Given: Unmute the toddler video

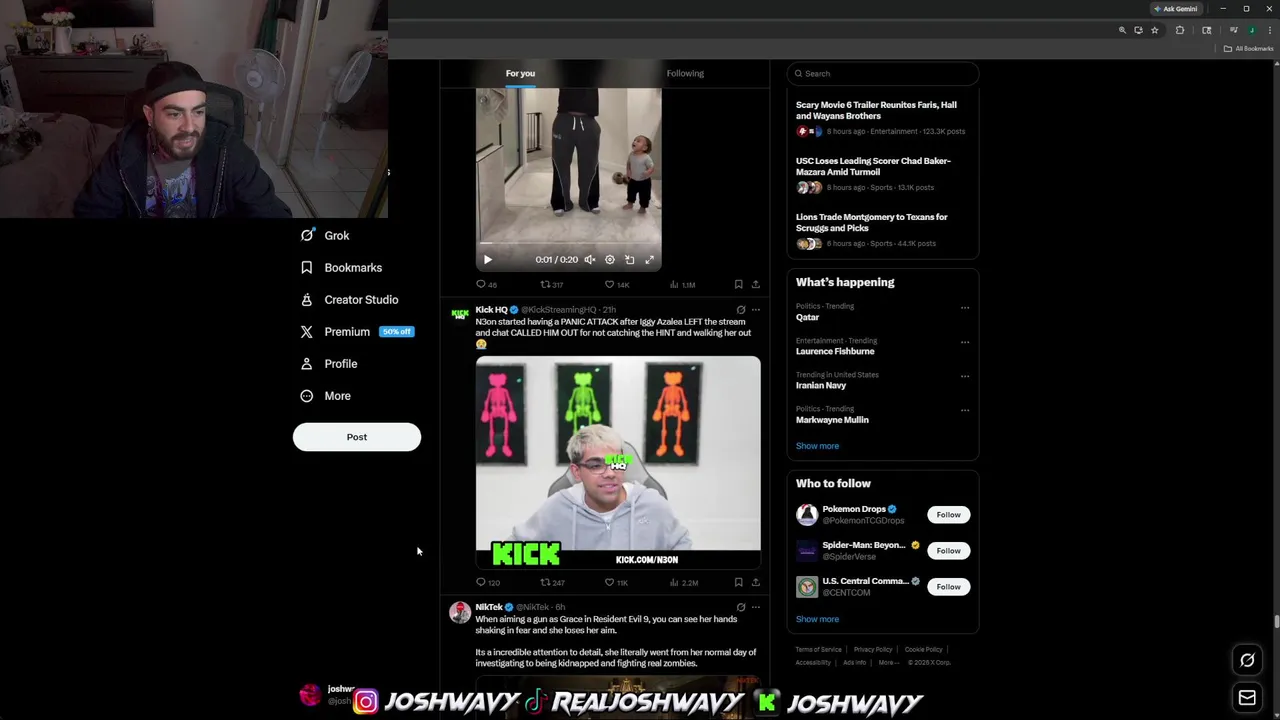Looking at the screenshot, I should [x=590, y=260].
